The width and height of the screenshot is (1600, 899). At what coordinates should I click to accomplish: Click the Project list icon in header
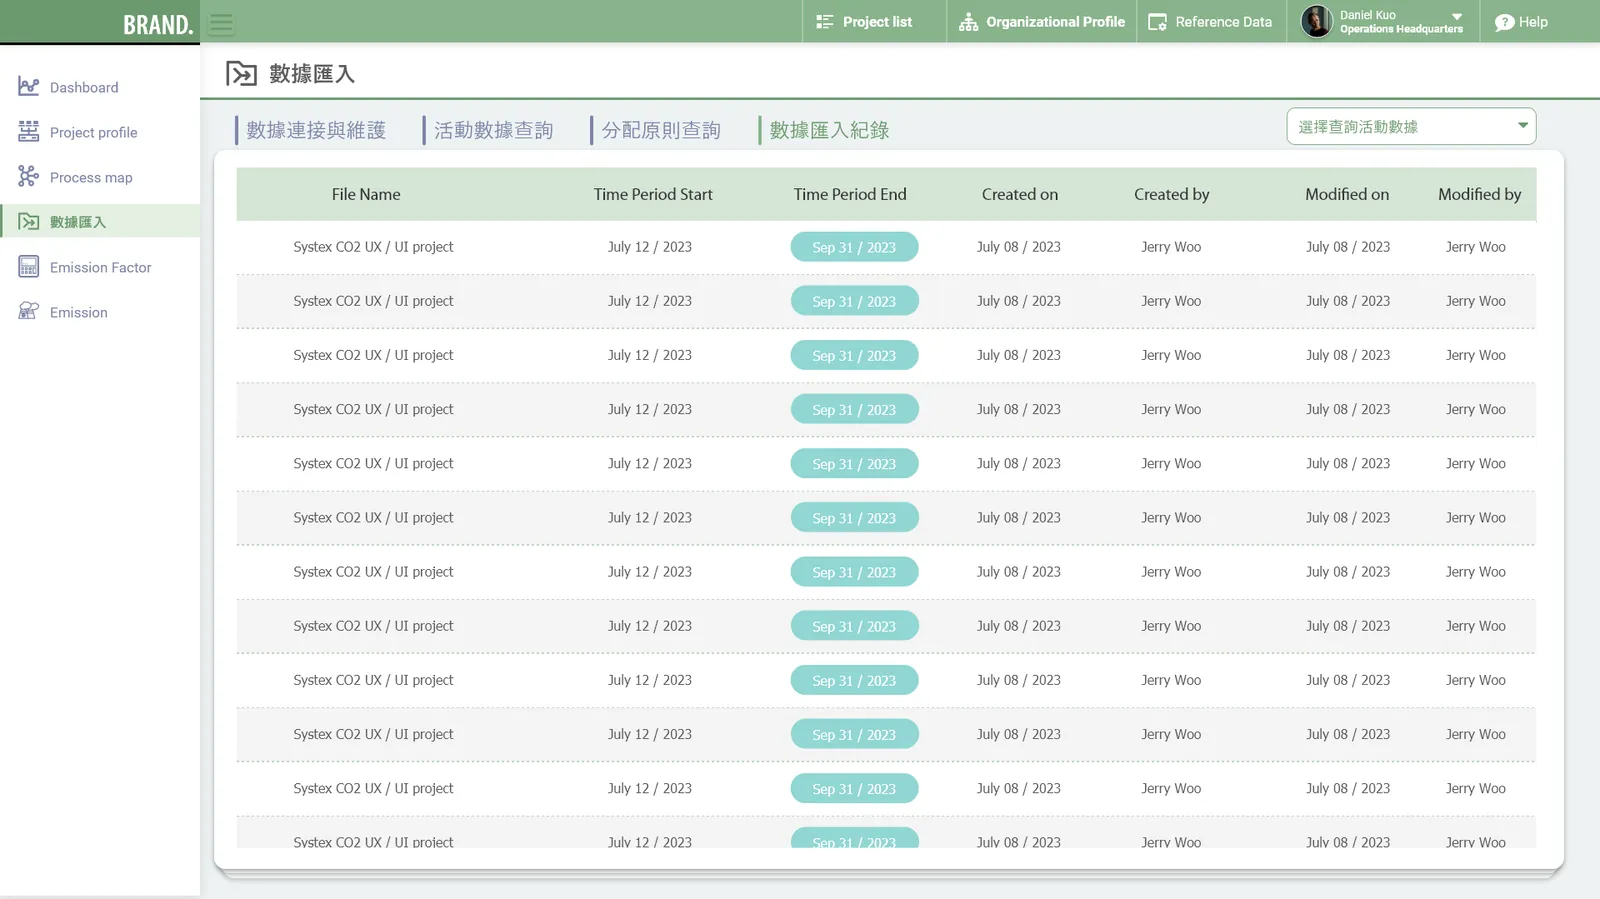(x=825, y=22)
